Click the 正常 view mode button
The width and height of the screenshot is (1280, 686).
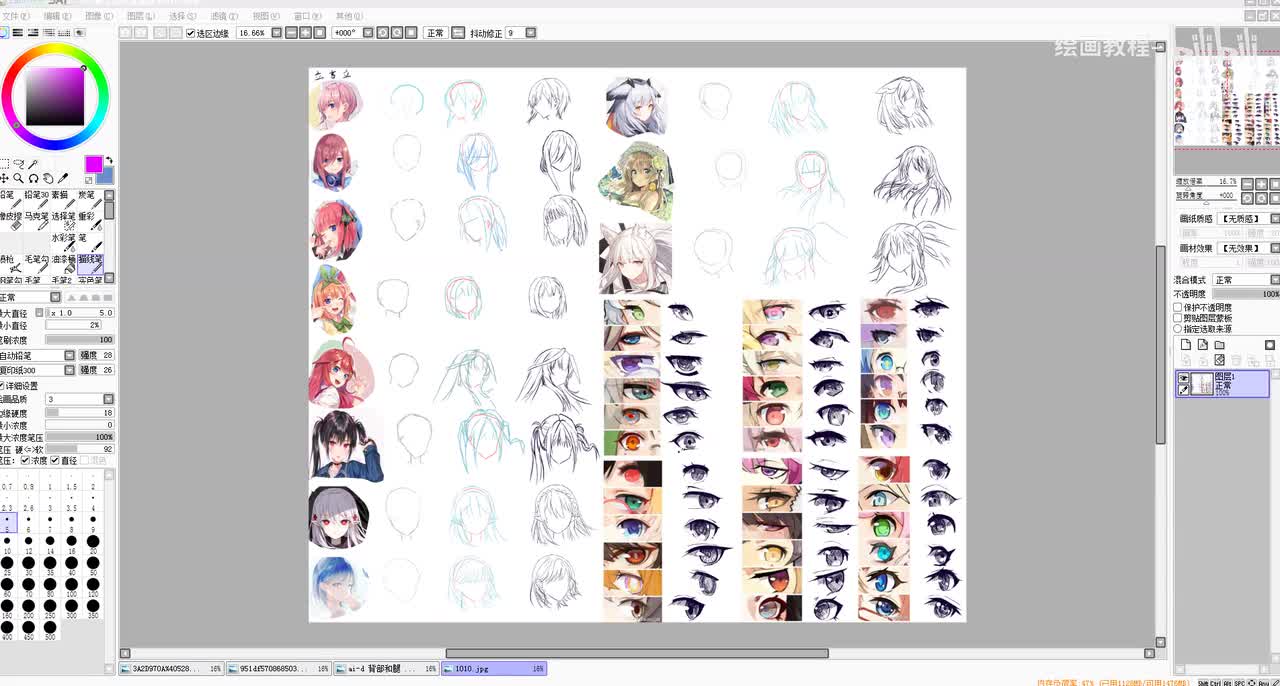(435, 33)
